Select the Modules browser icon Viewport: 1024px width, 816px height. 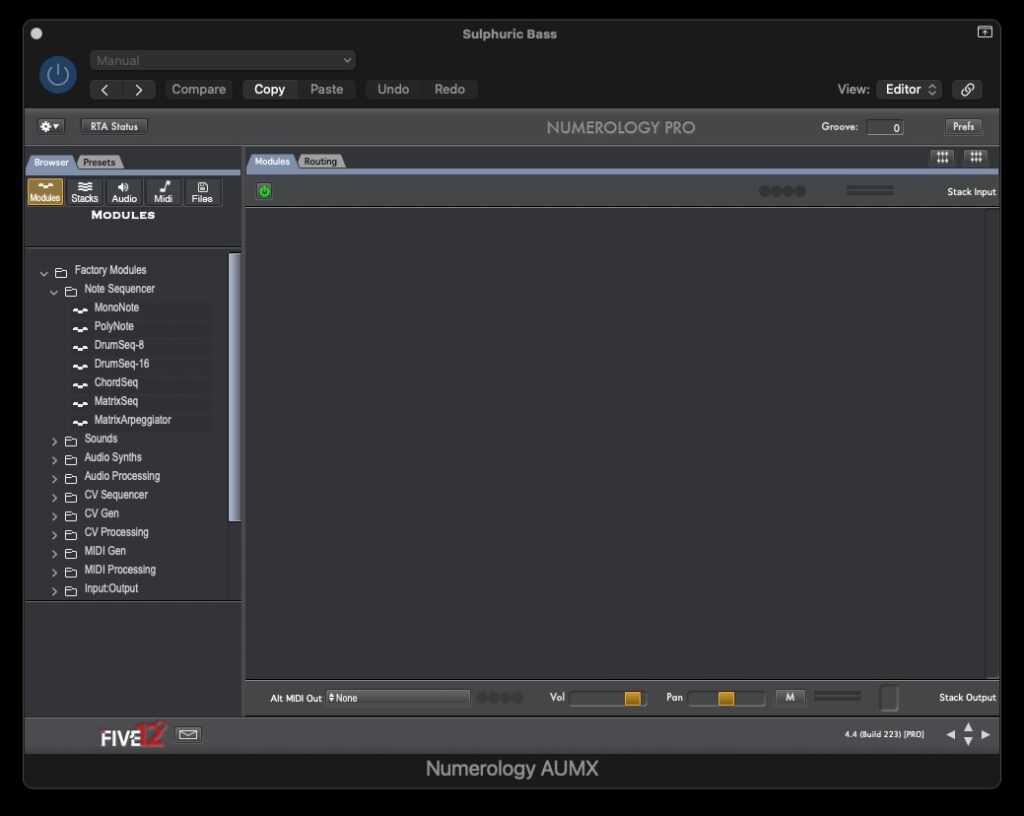[45, 192]
